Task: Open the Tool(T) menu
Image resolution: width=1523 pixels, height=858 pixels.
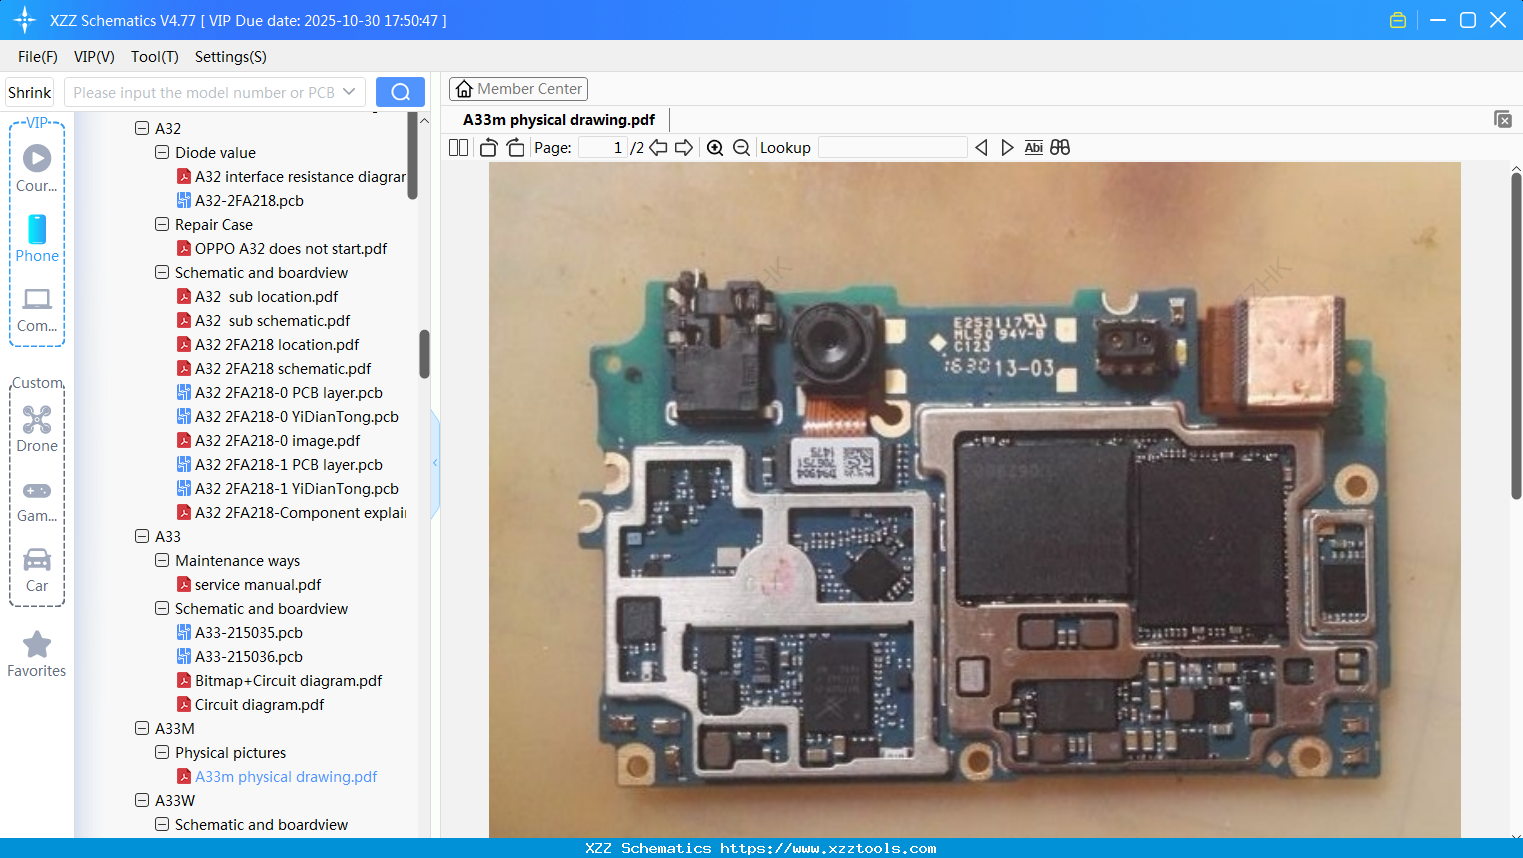Action: click(x=155, y=57)
